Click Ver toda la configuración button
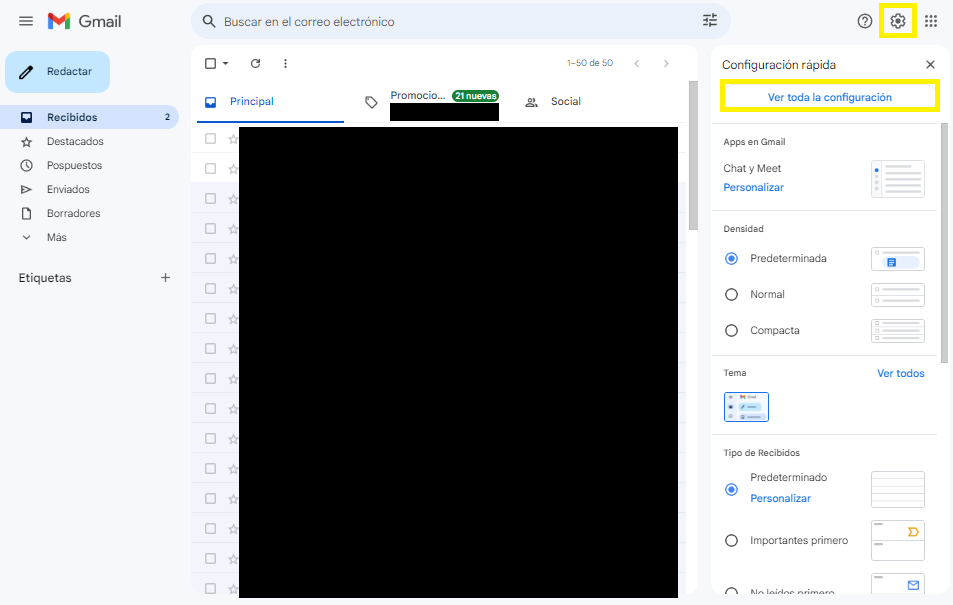 (829, 97)
